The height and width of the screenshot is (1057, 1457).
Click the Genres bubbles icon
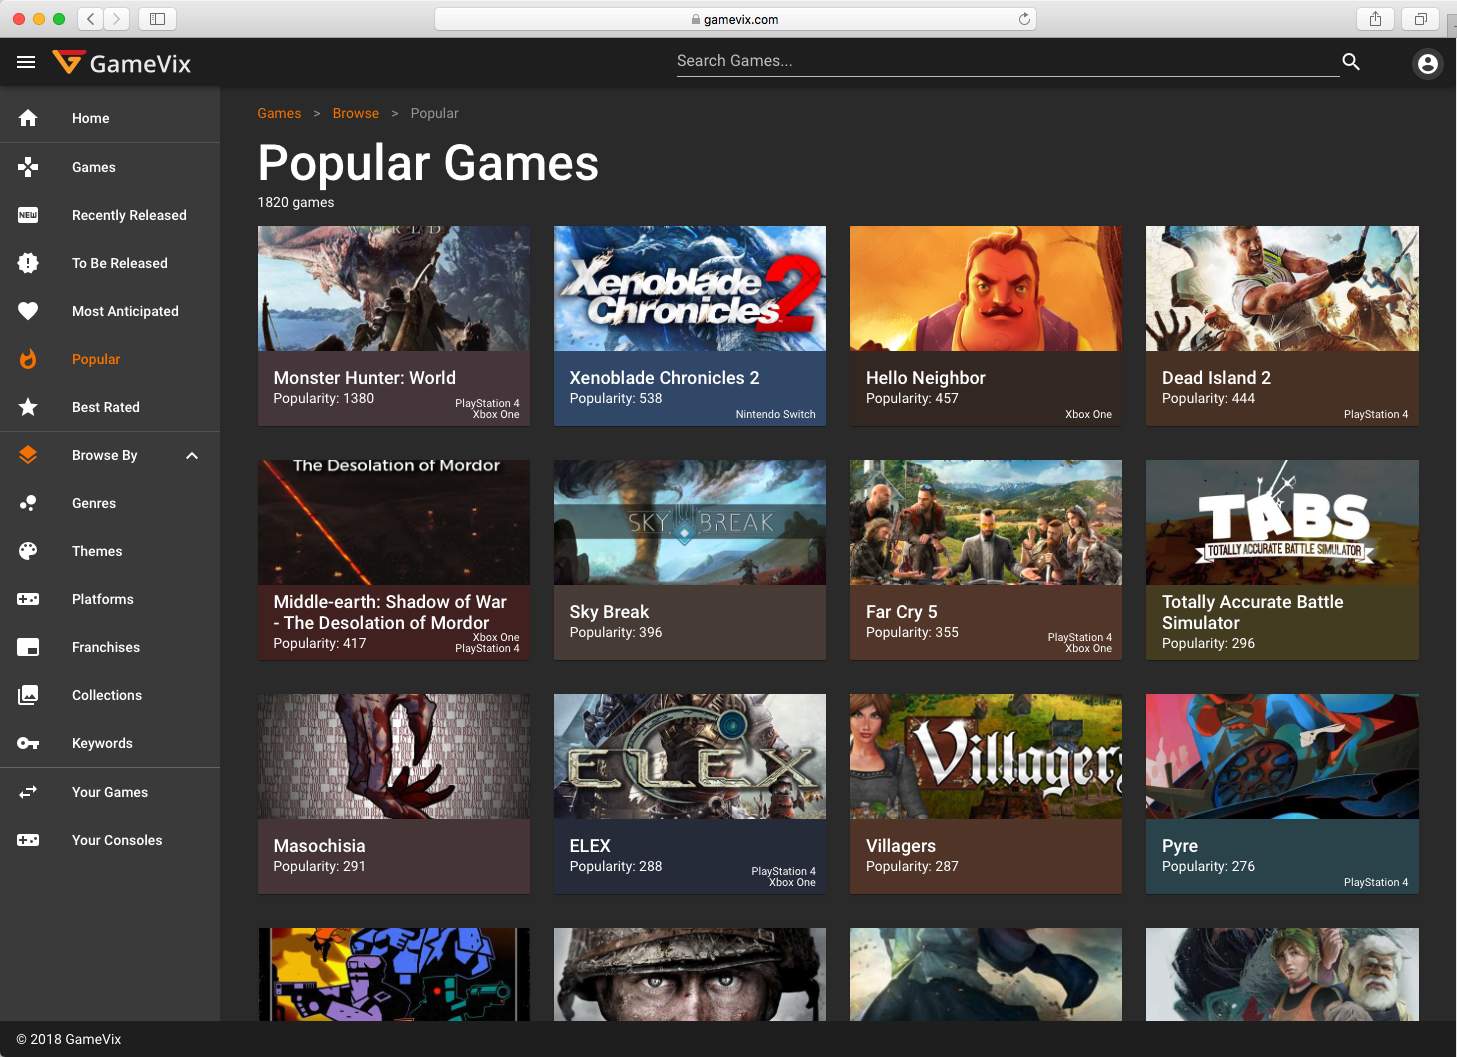[28, 503]
